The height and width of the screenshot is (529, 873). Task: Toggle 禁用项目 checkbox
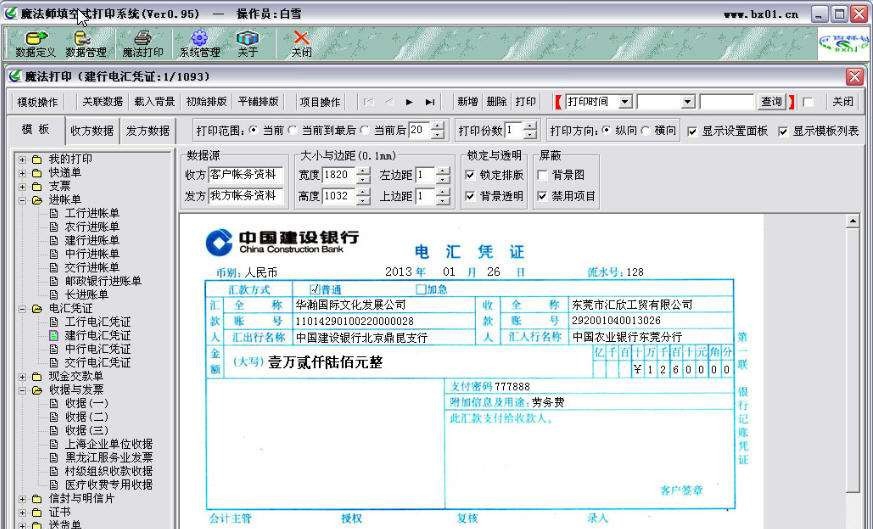(x=542, y=196)
